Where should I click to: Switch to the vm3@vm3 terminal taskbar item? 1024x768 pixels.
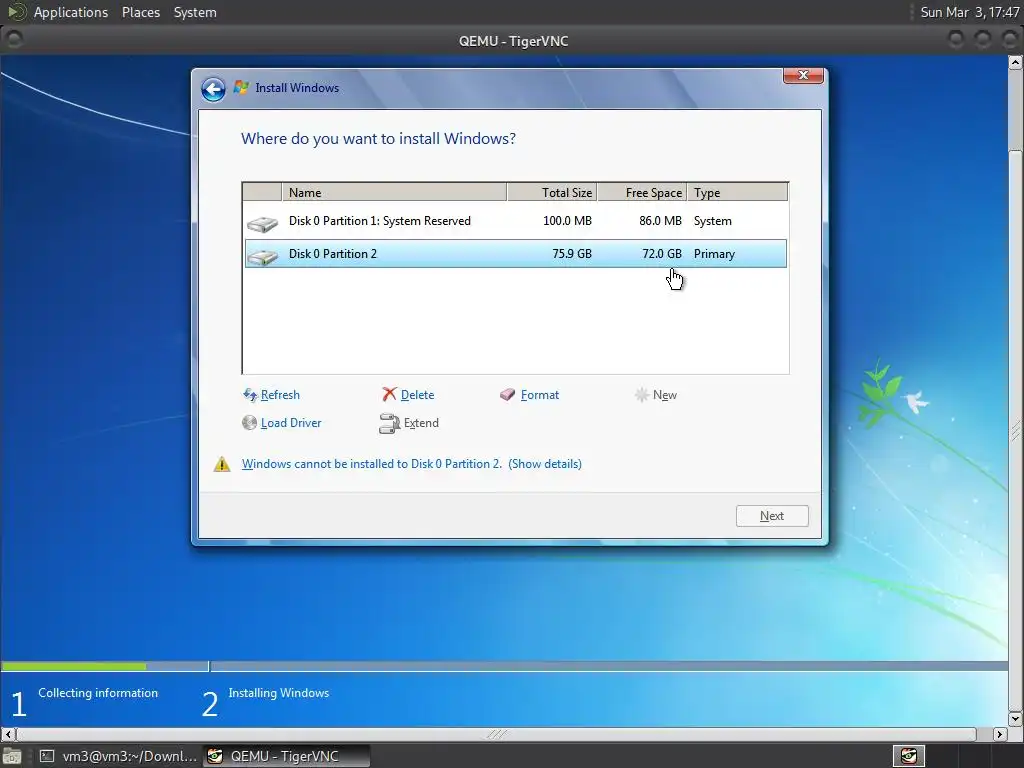click(x=118, y=756)
